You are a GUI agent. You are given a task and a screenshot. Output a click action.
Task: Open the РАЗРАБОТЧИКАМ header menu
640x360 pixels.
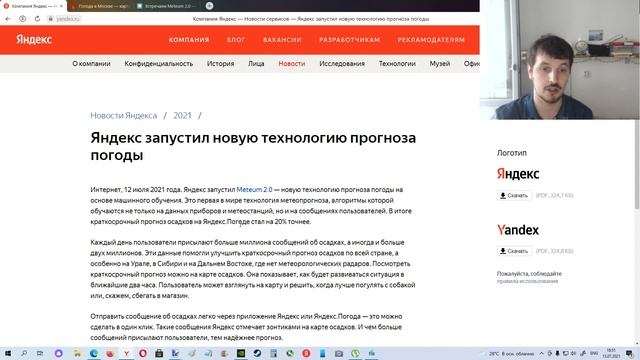(349, 40)
